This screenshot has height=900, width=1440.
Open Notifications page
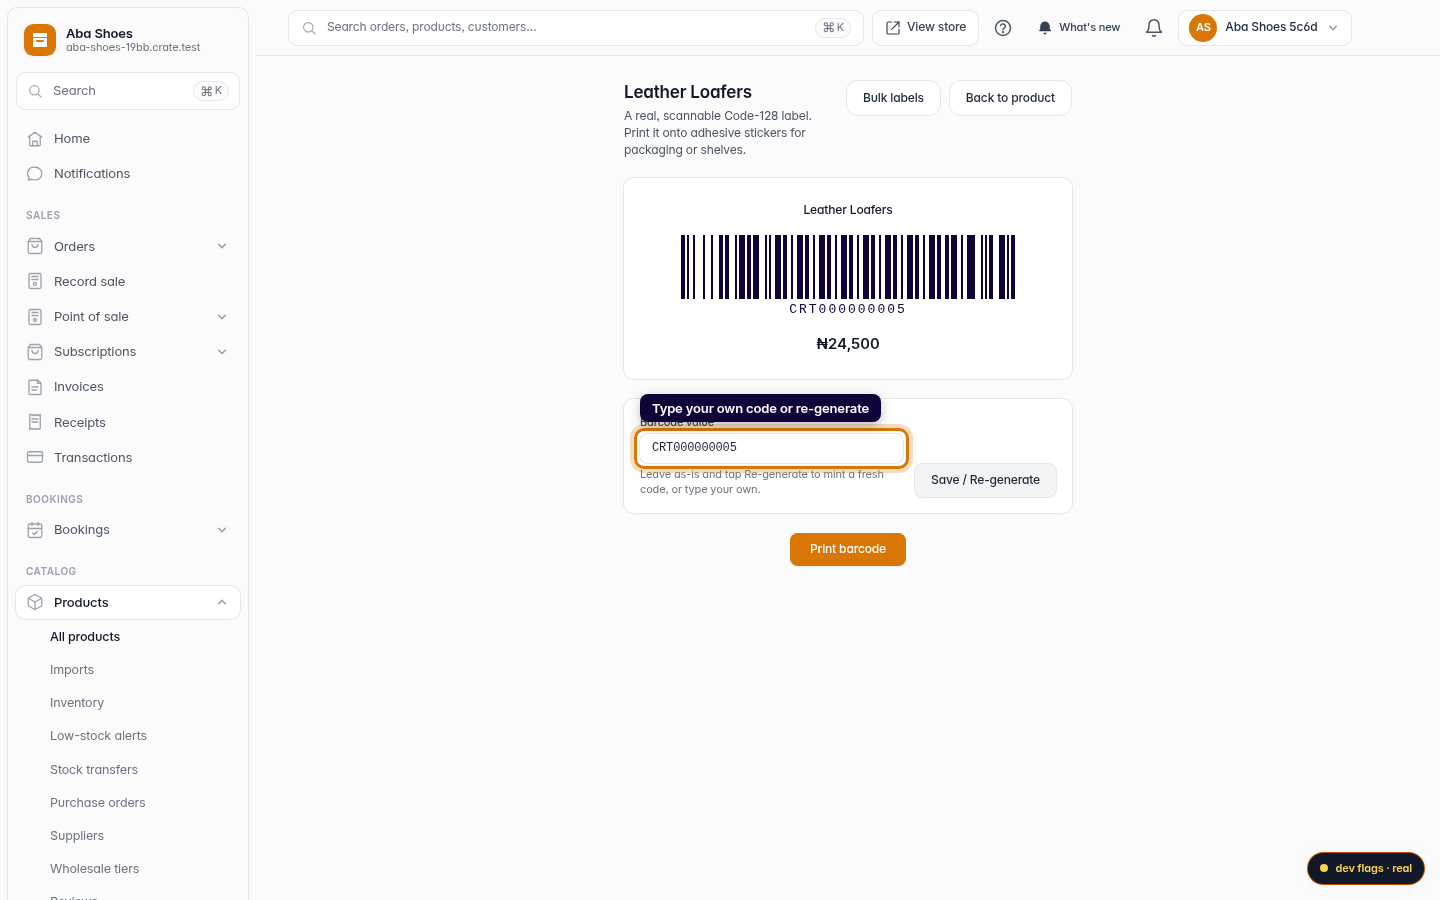tap(128, 174)
